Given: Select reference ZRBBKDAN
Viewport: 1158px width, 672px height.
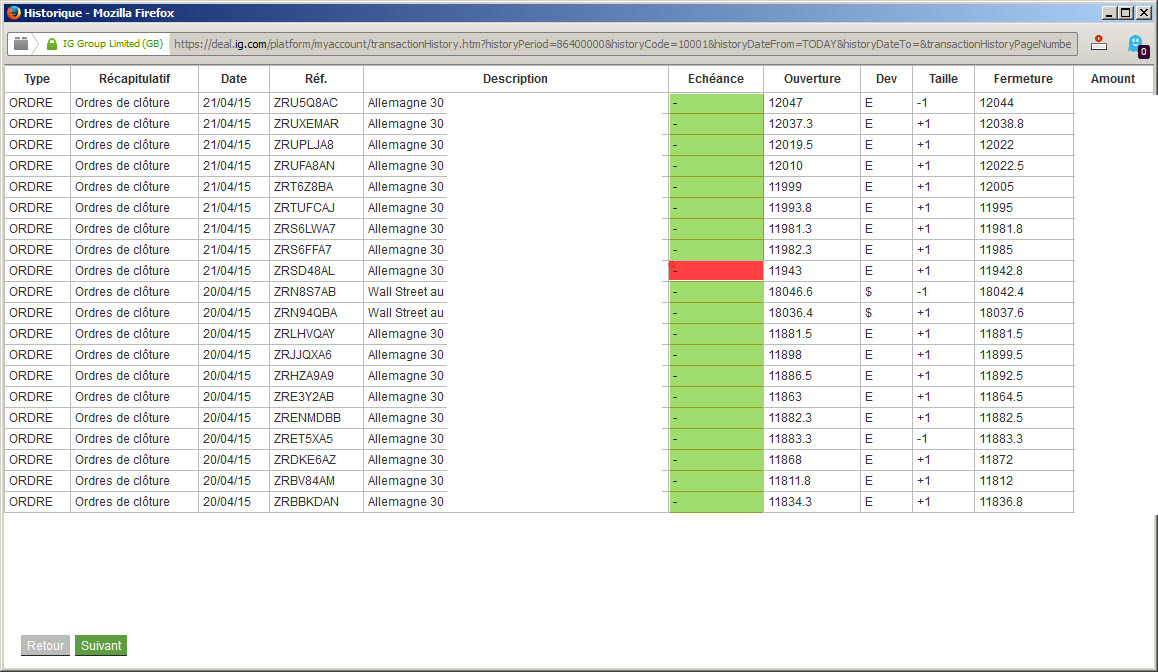Looking at the screenshot, I should (x=306, y=502).
